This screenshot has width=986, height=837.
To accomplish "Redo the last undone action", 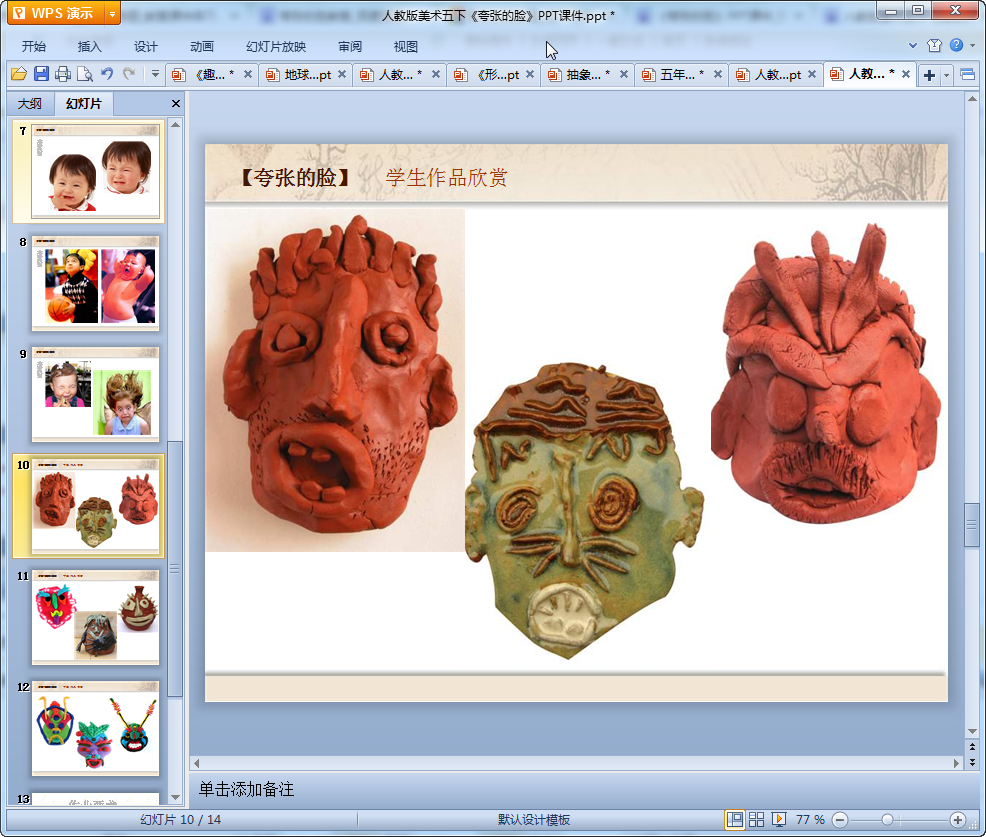I will point(129,74).
